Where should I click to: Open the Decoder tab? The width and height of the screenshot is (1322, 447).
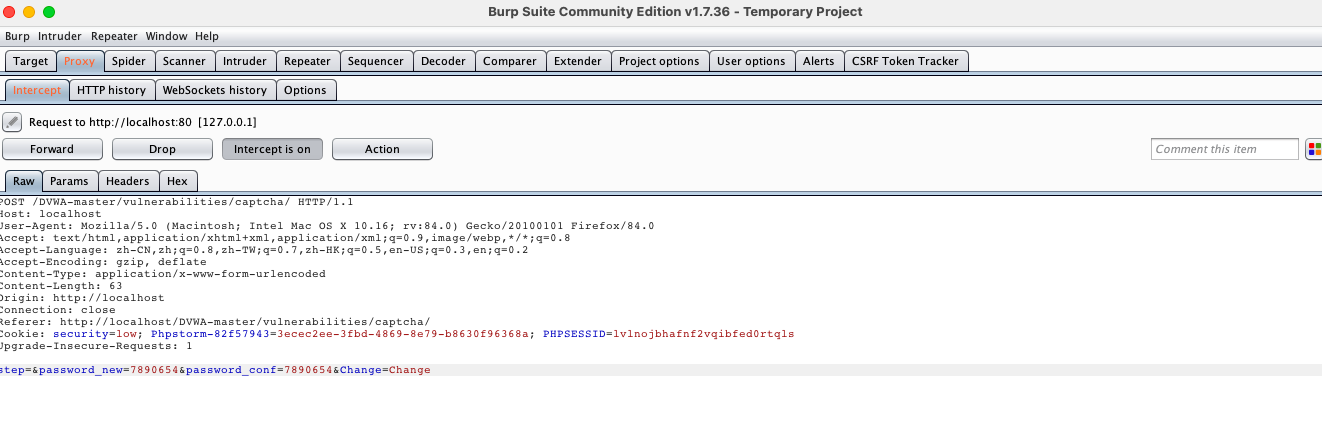coord(443,61)
